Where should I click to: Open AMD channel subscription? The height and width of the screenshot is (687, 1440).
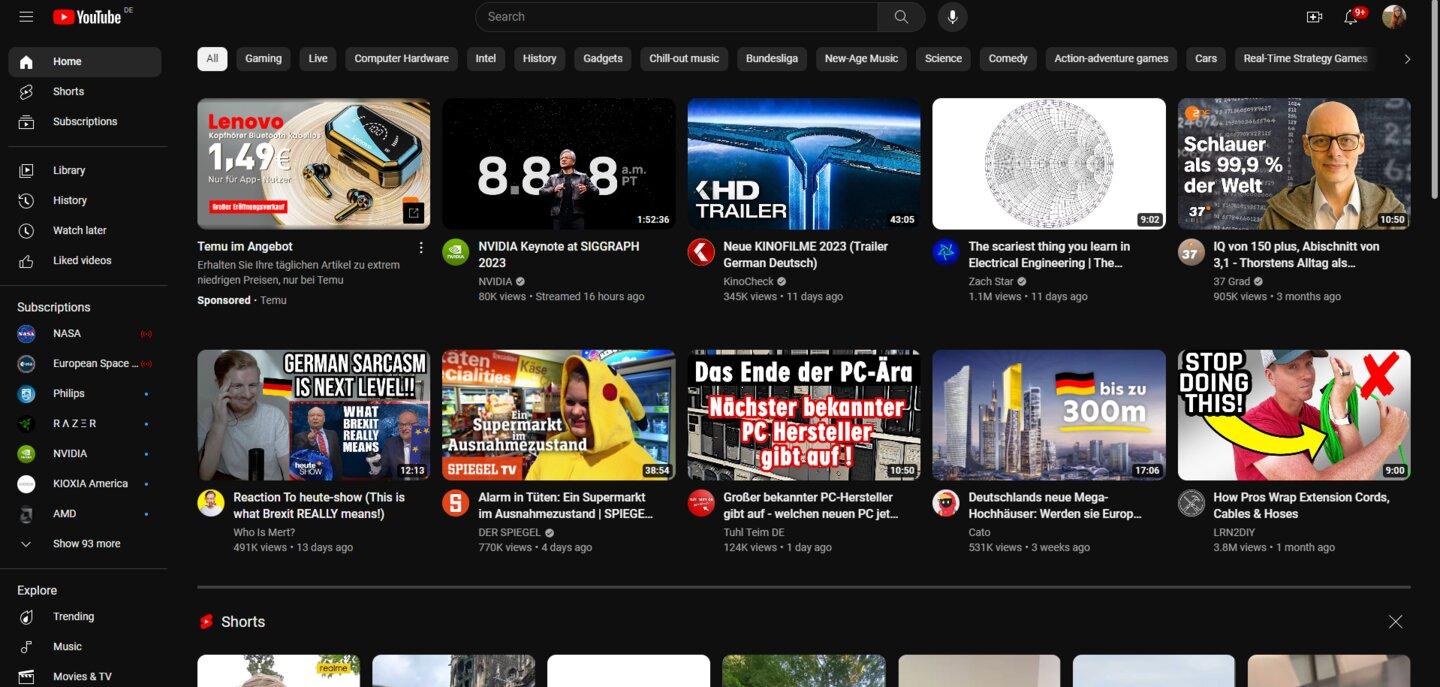coord(85,514)
